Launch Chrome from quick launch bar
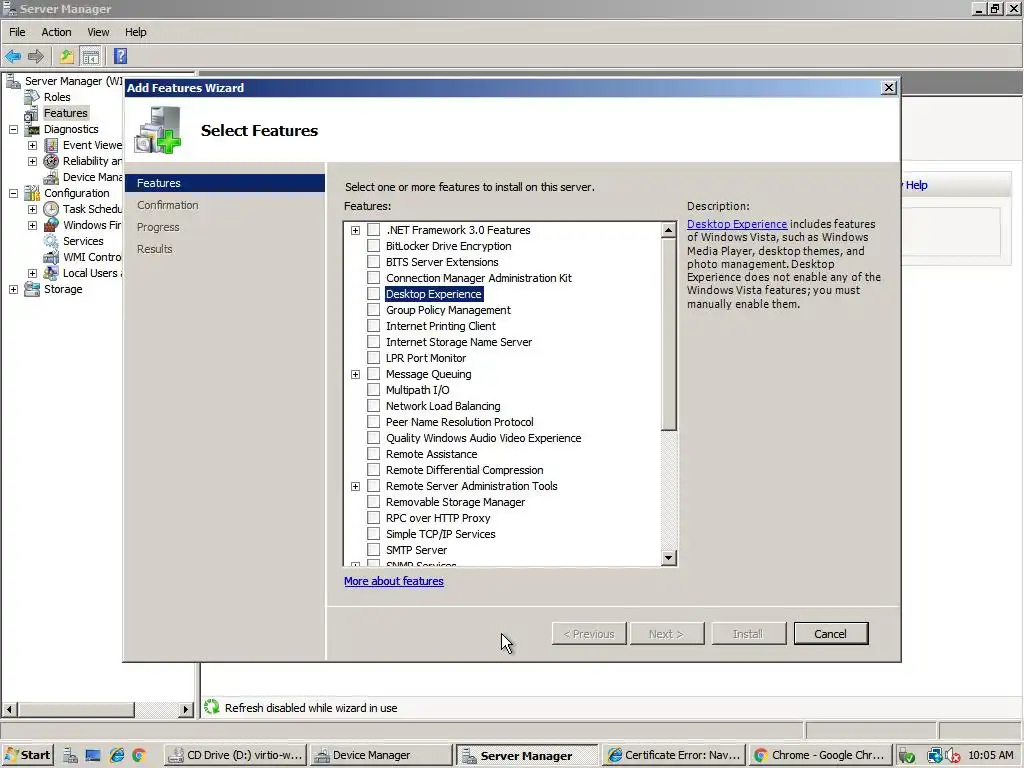The width and height of the screenshot is (1024, 768). 138,756
